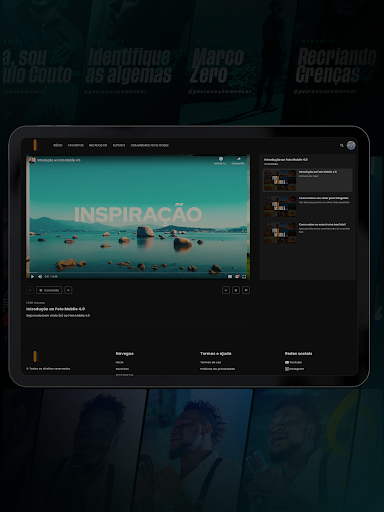Open the Instagram social link
This screenshot has height=512, width=384.
(294, 369)
